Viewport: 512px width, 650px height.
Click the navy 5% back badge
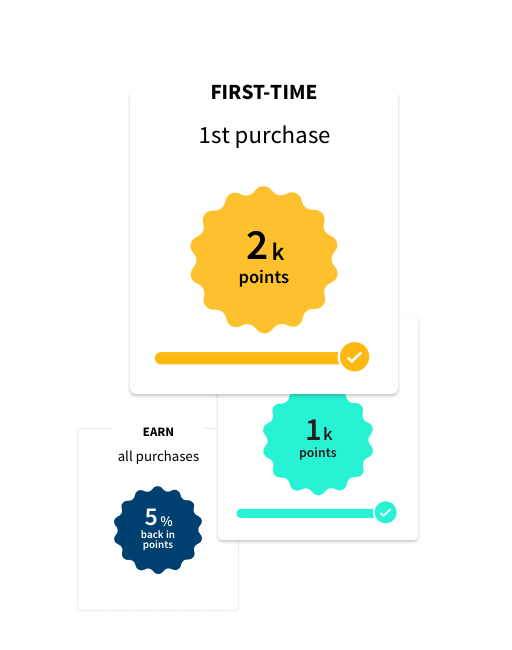click(158, 530)
